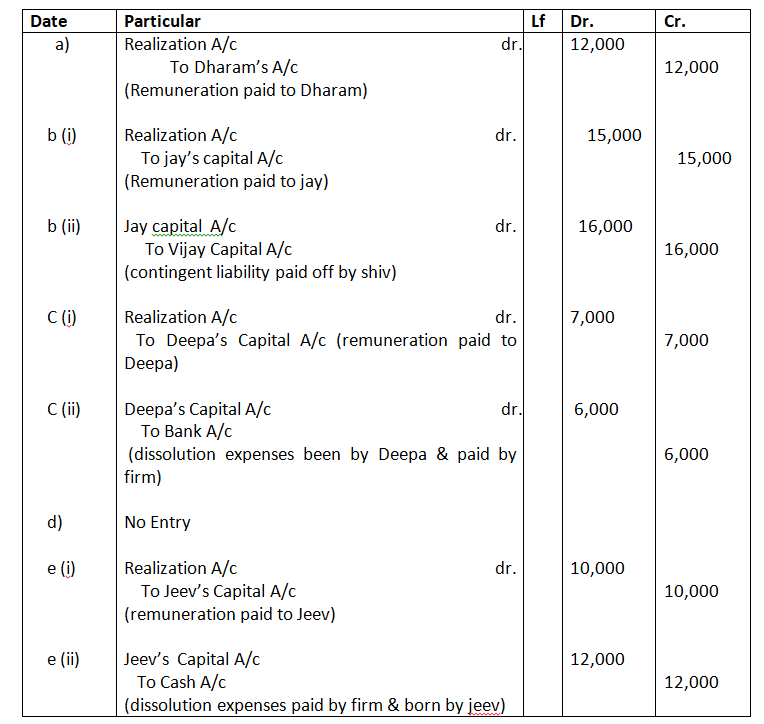Screen dimensions: 764x724
Task: Select the 'b (i)' row label
Action: tap(61, 135)
